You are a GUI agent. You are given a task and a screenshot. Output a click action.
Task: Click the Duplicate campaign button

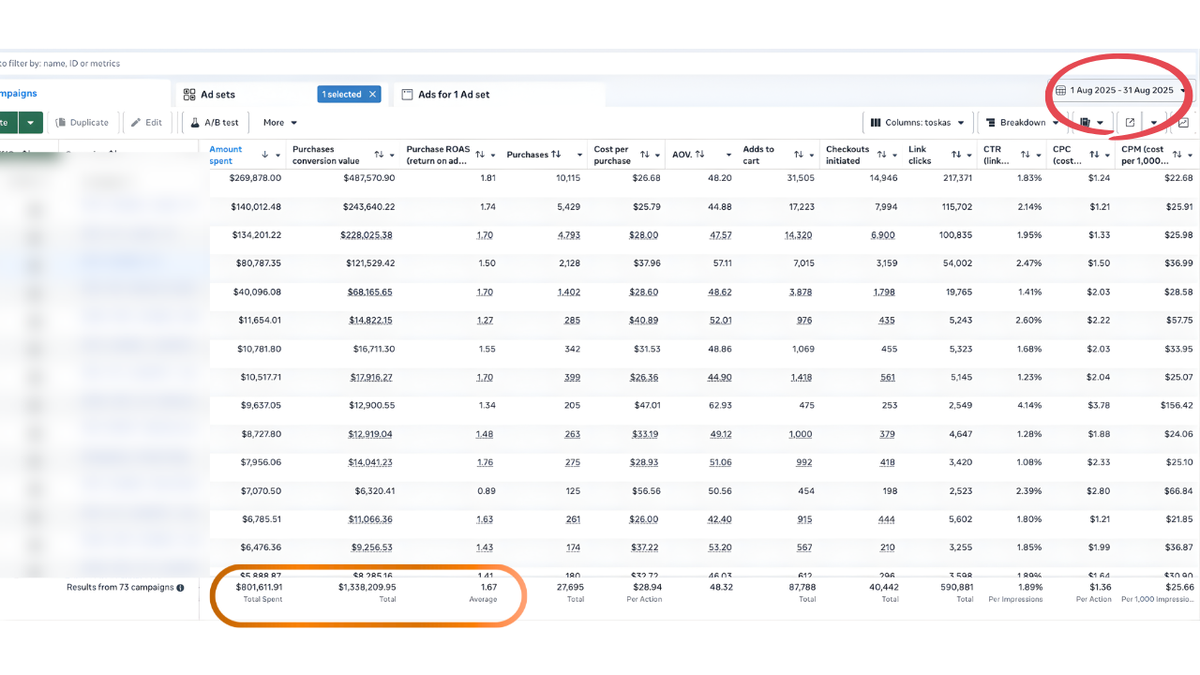82,123
